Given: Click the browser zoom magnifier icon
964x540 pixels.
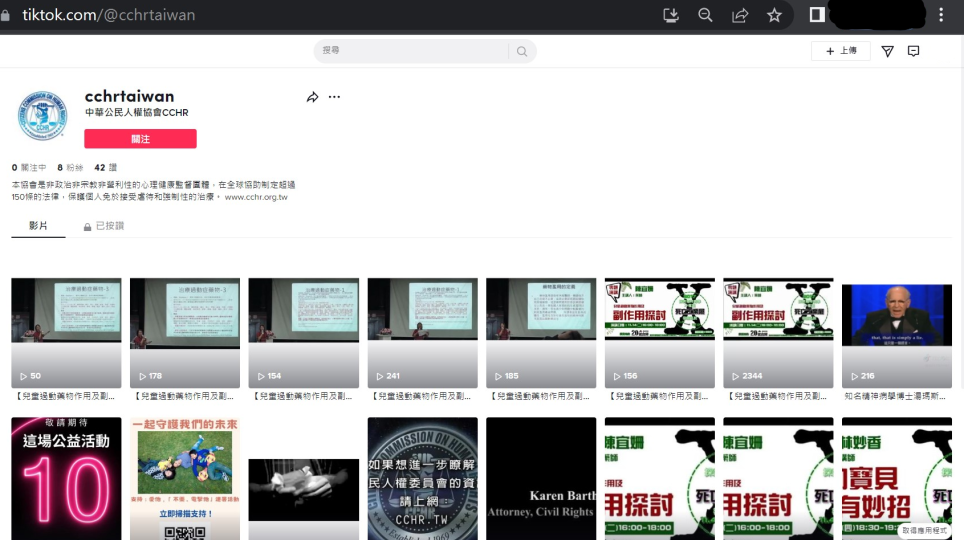Looking at the screenshot, I should tap(705, 15).
